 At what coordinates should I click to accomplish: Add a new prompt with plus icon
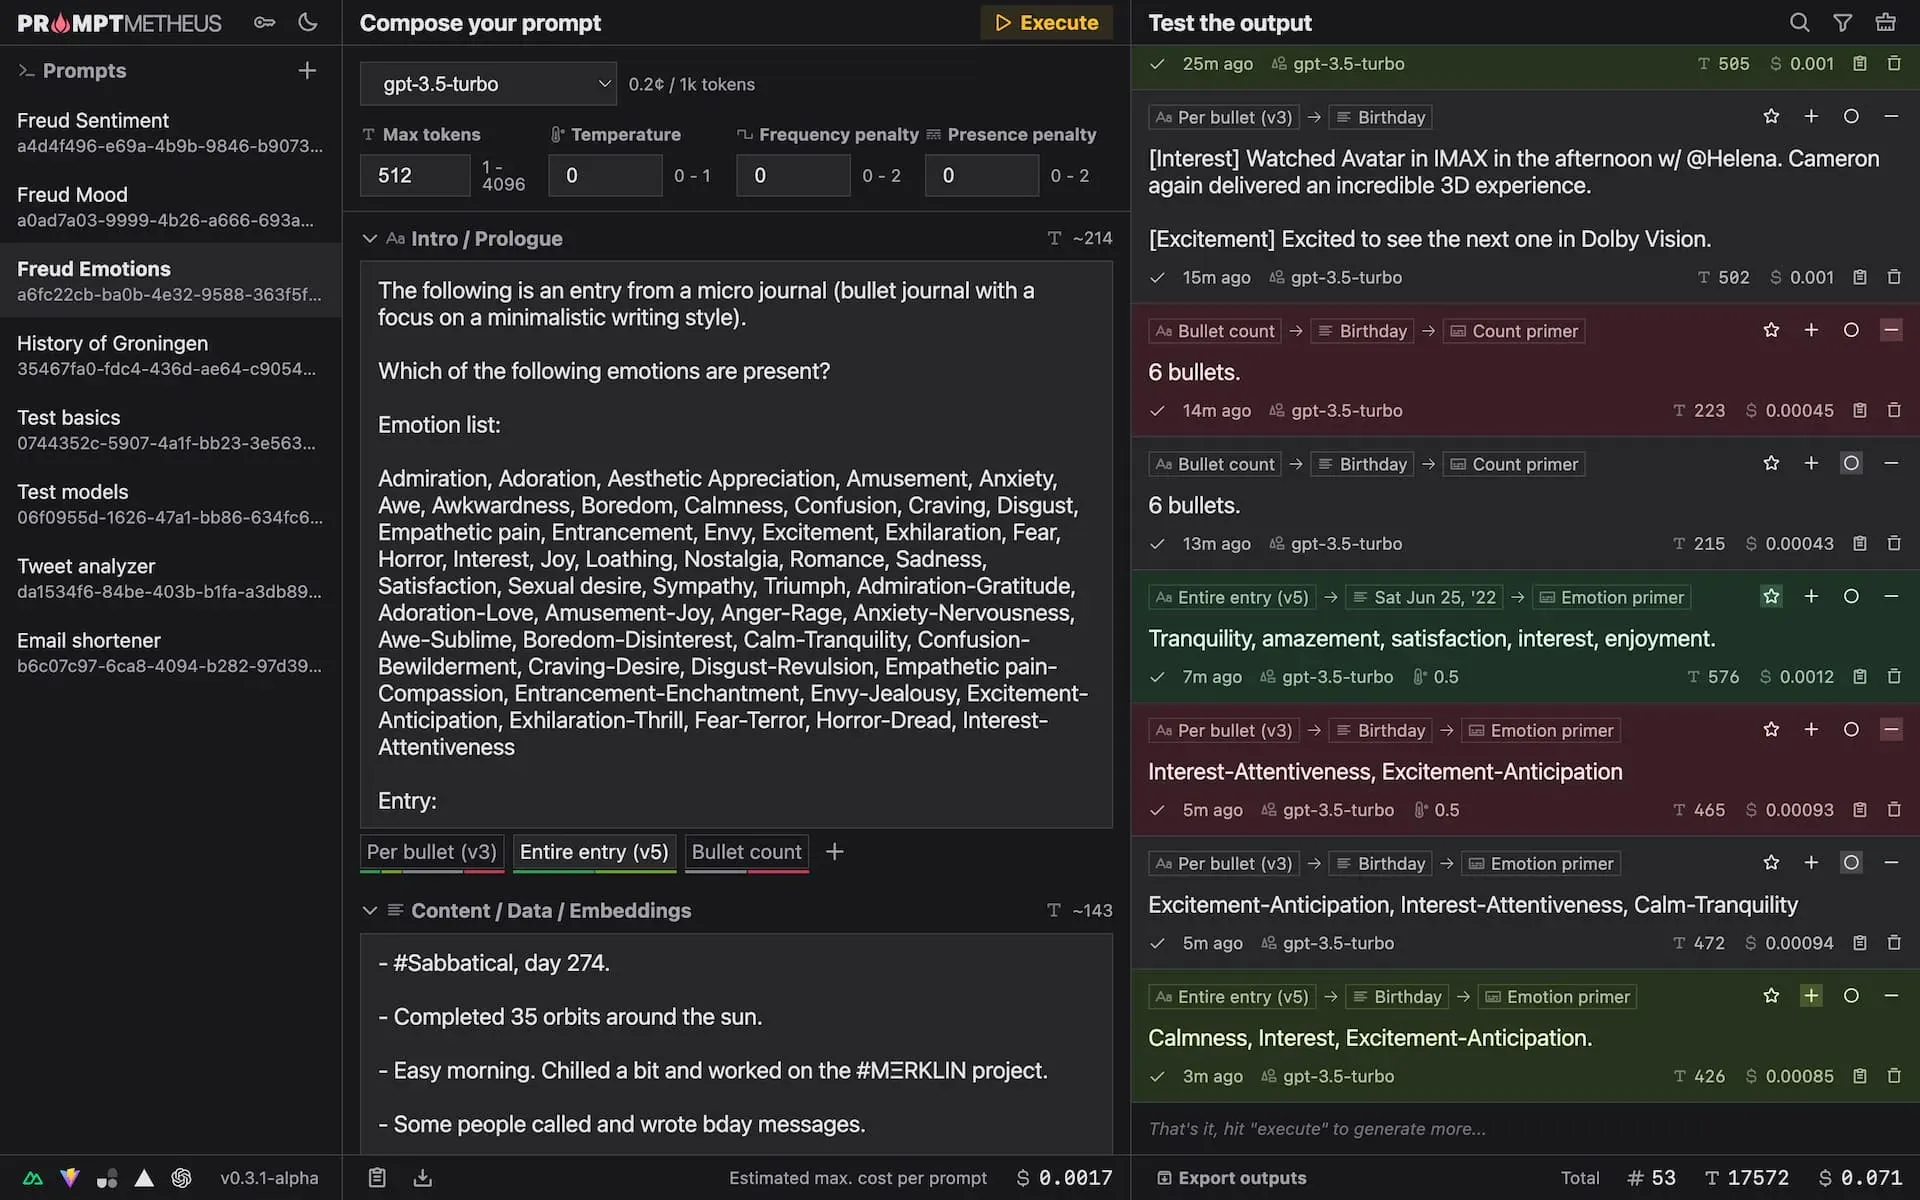307,70
